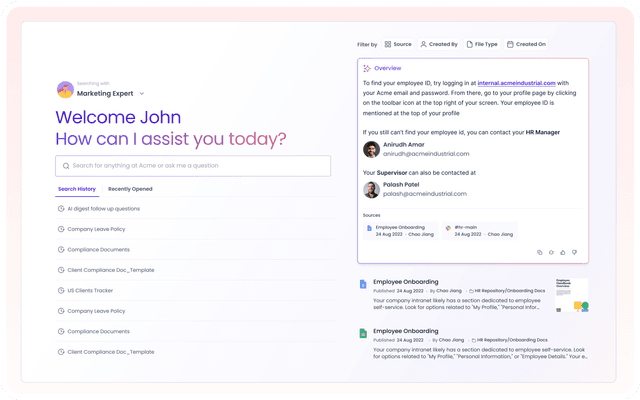
Task: Select Client Compliance Doc_Template entry above US Clients Tracker
Action: tap(195, 270)
